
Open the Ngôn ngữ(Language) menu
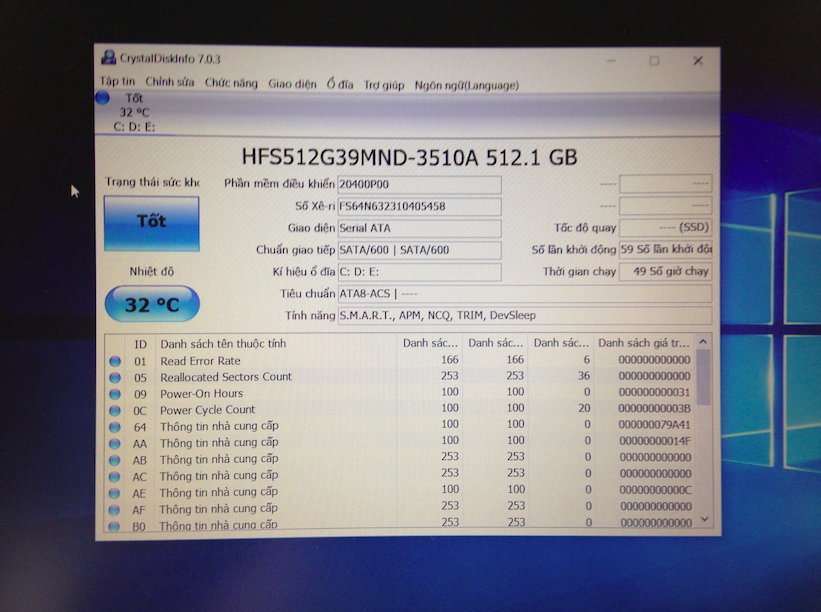467,85
